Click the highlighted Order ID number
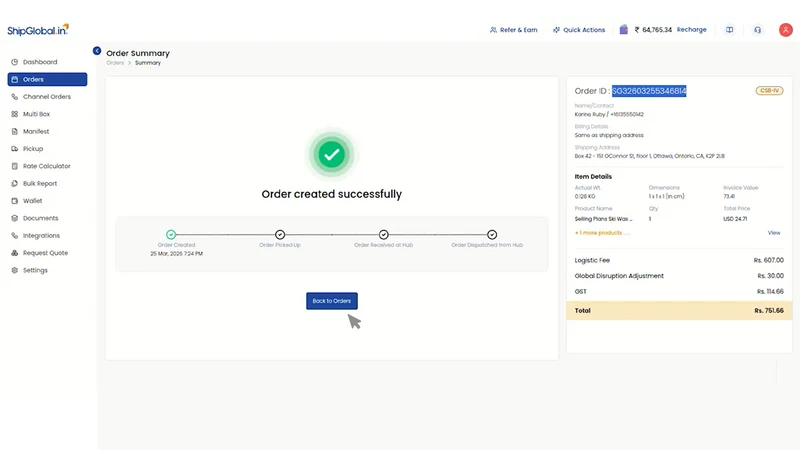Image resolution: width=800 pixels, height=450 pixels. click(x=649, y=91)
